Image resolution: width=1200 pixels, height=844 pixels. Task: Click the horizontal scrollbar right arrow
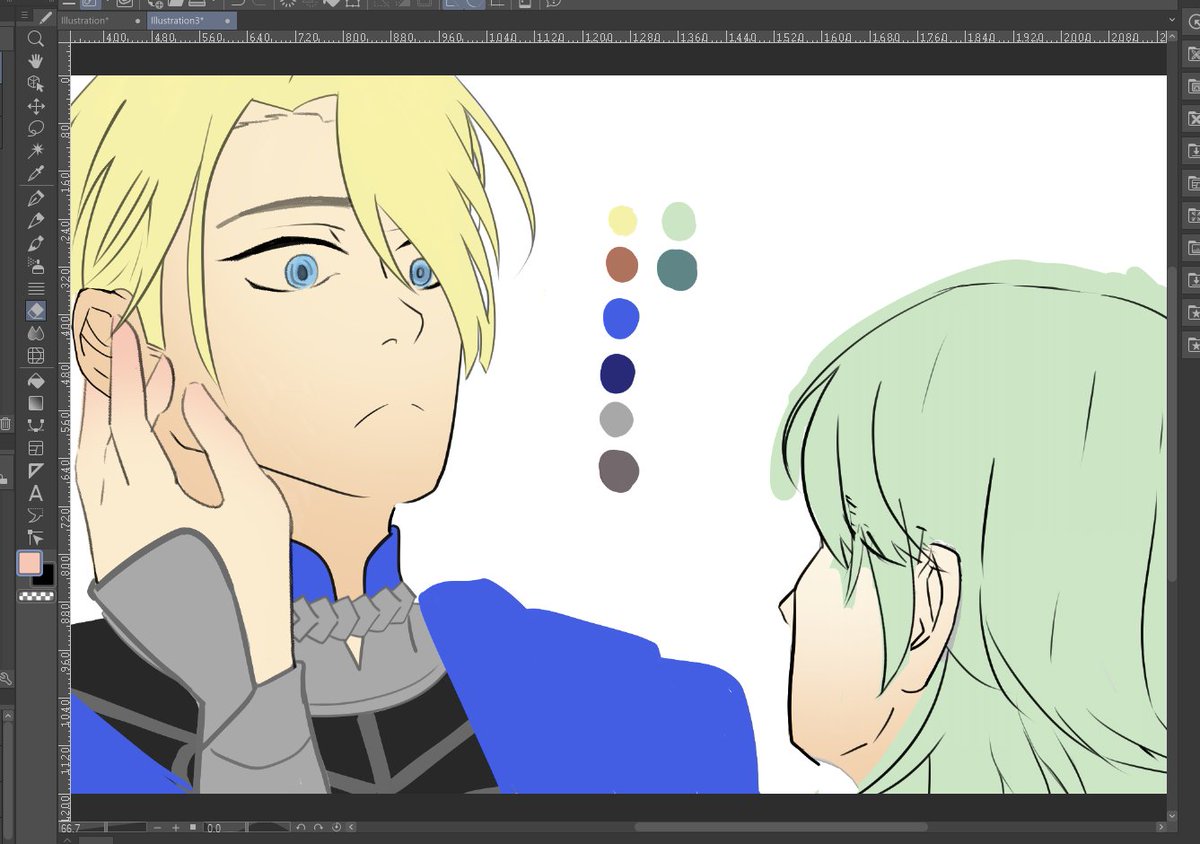1161,827
